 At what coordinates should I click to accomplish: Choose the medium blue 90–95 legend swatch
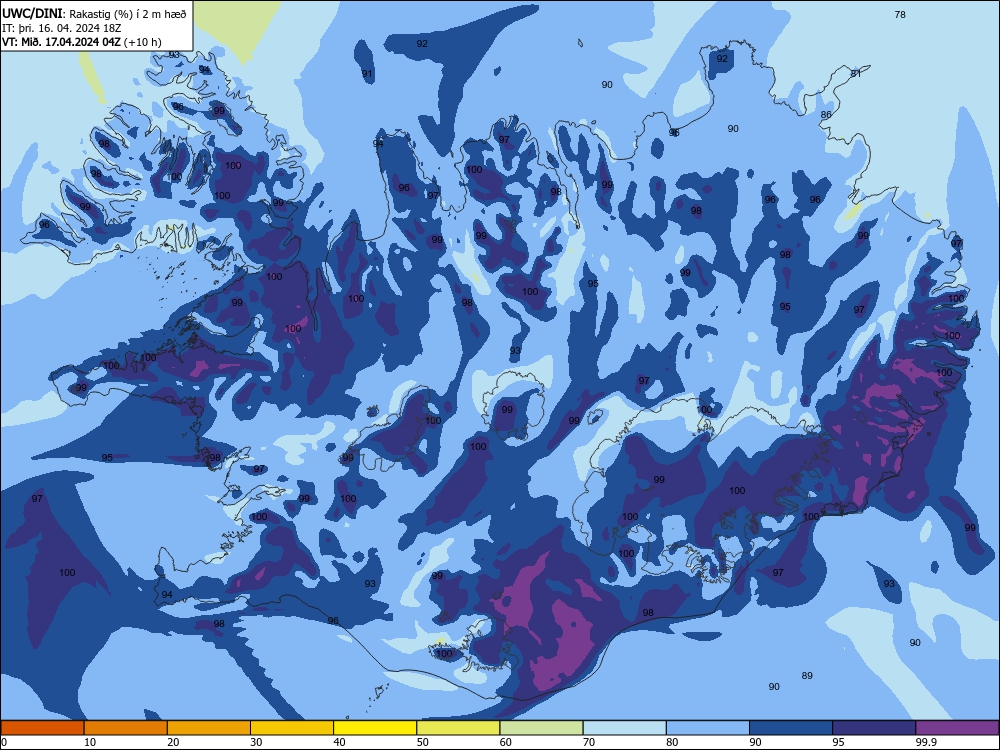pyautogui.click(x=791, y=728)
